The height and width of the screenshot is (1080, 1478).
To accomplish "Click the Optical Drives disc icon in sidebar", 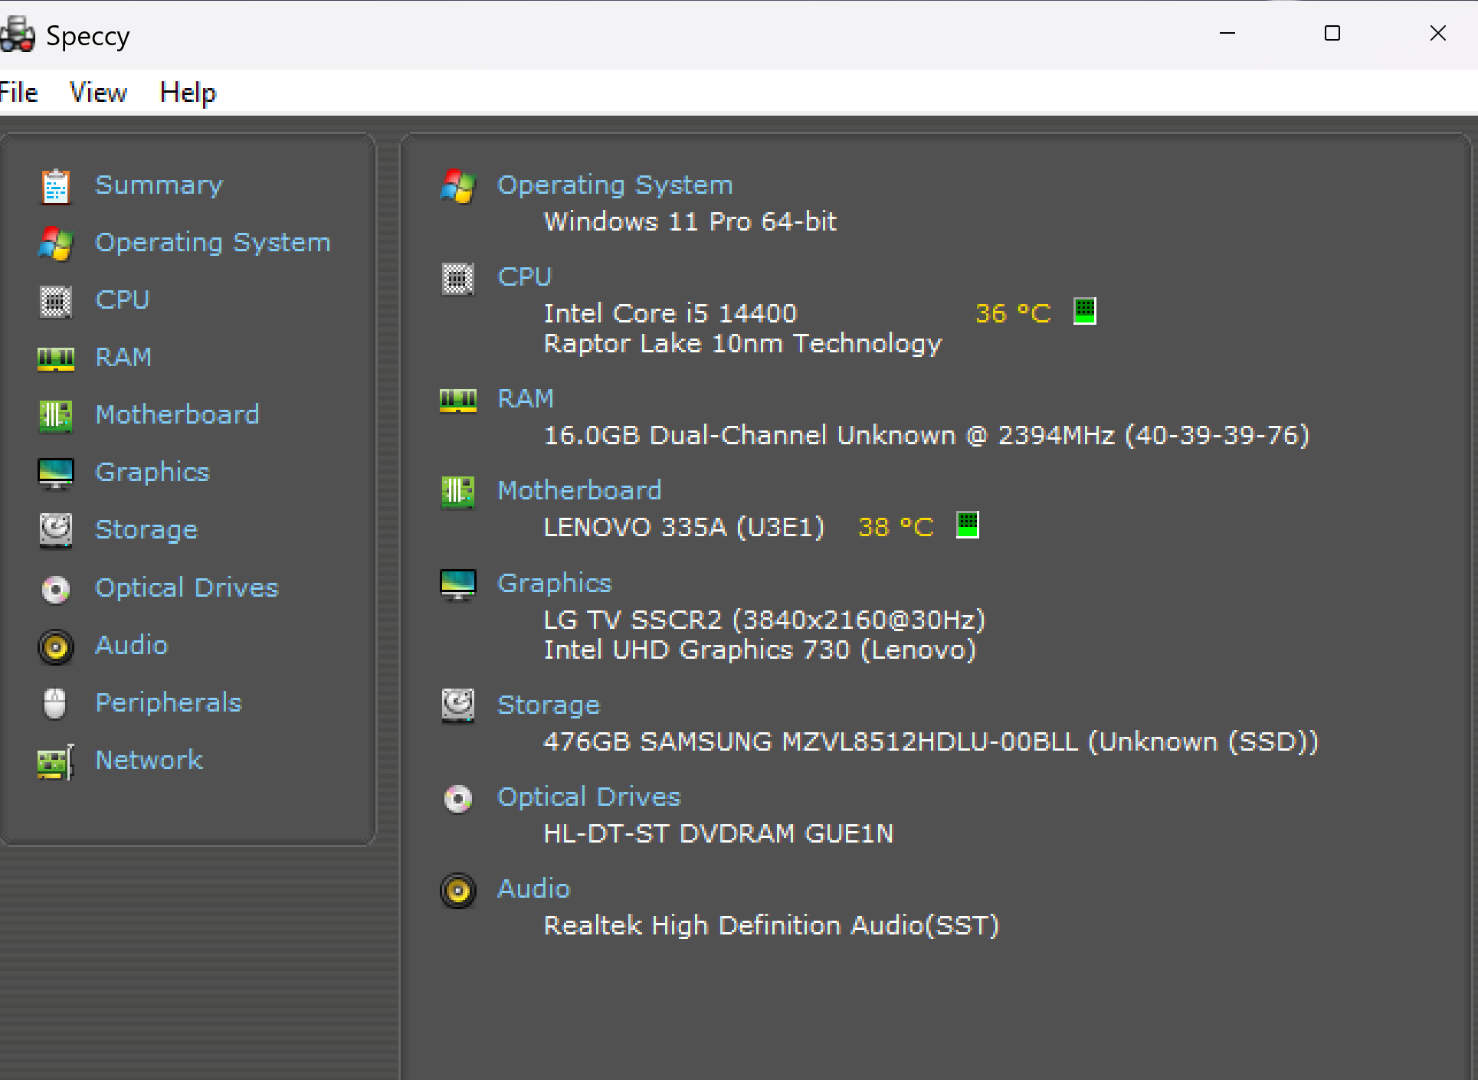I will [55, 589].
